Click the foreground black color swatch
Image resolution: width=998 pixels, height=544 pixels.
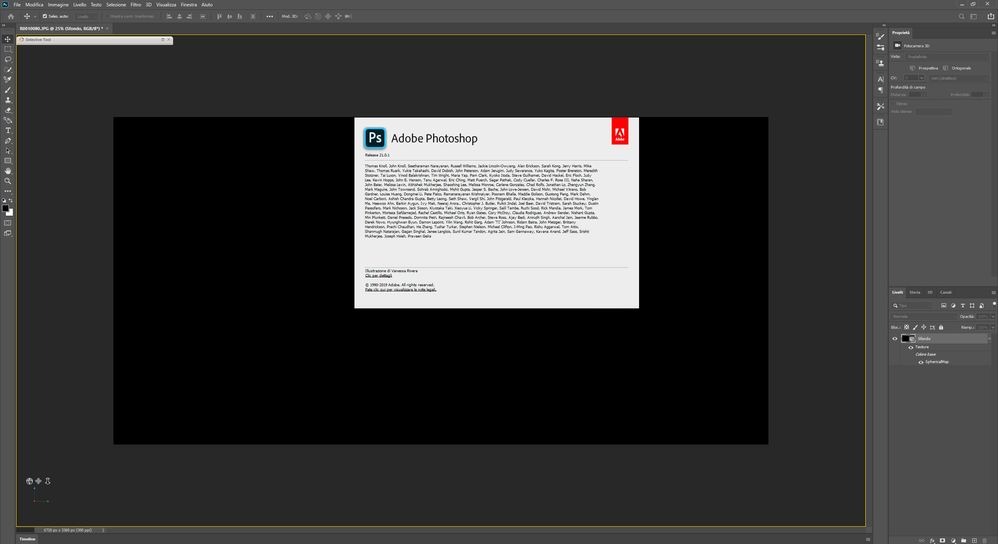click(6, 208)
